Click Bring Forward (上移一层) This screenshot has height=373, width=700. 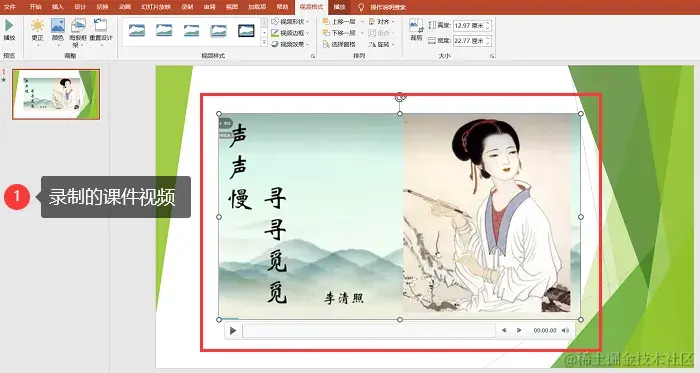(x=339, y=21)
